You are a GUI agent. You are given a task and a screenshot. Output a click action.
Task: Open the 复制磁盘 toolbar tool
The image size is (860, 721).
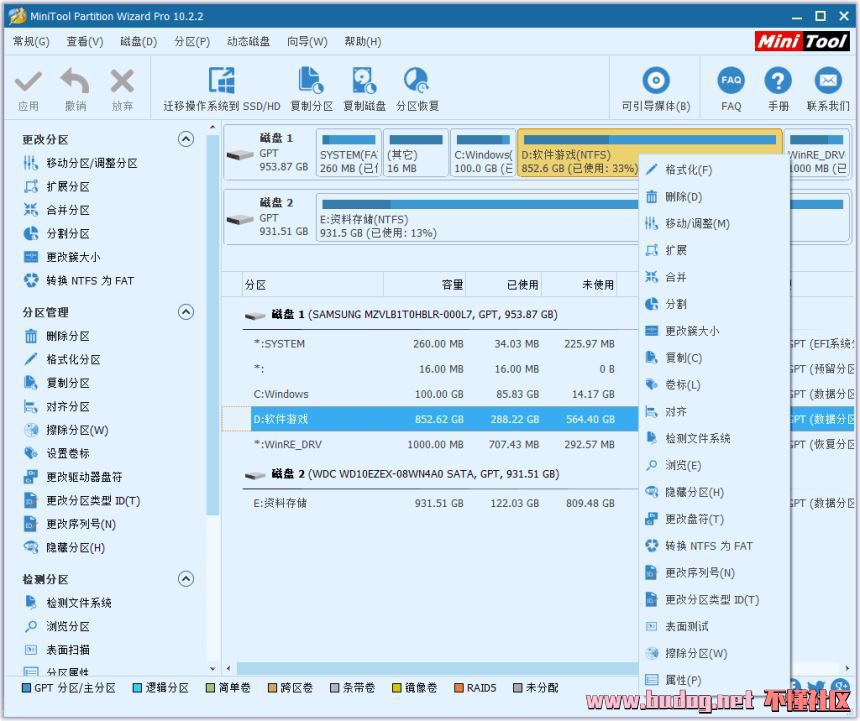(364, 89)
